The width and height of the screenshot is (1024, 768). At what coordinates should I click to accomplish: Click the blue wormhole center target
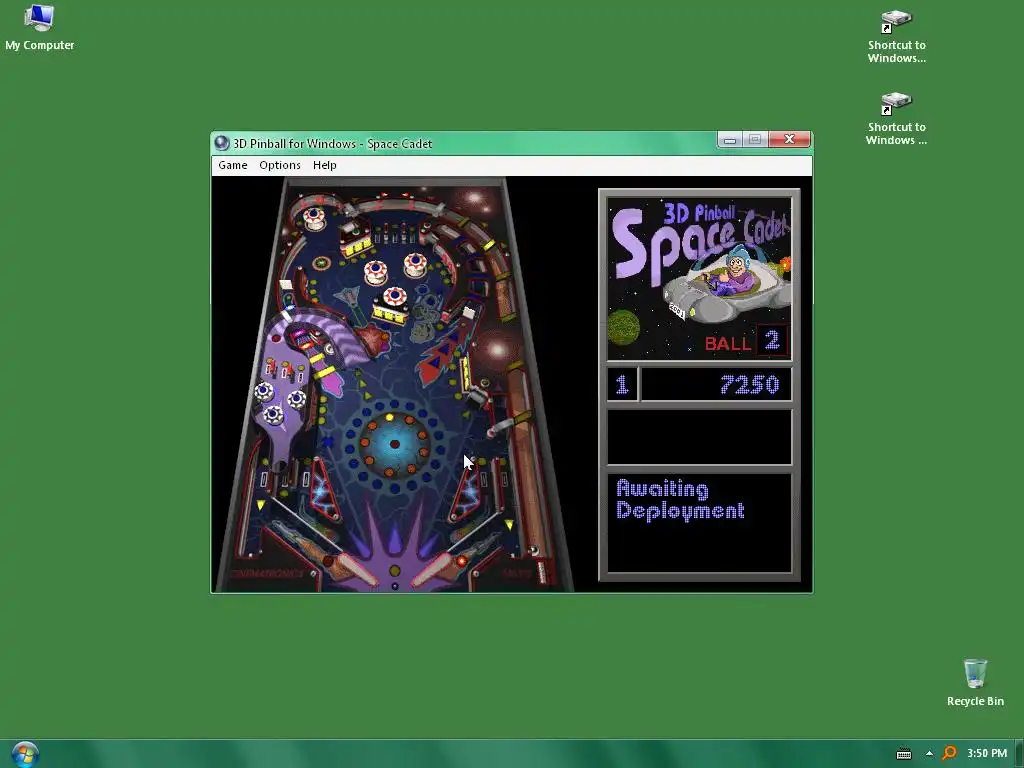coord(394,444)
